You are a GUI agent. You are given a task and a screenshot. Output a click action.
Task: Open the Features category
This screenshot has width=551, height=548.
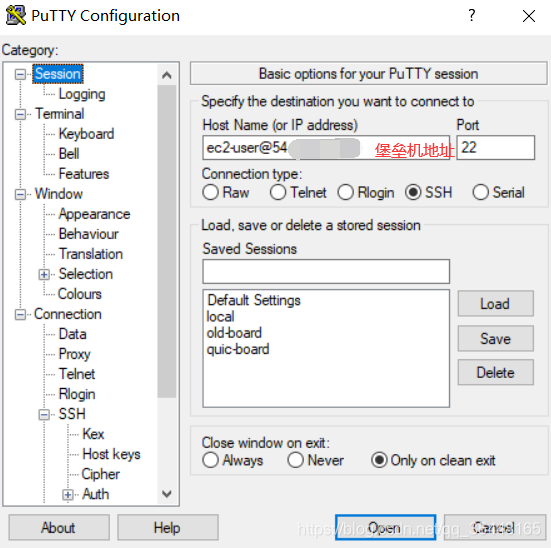coord(84,174)
